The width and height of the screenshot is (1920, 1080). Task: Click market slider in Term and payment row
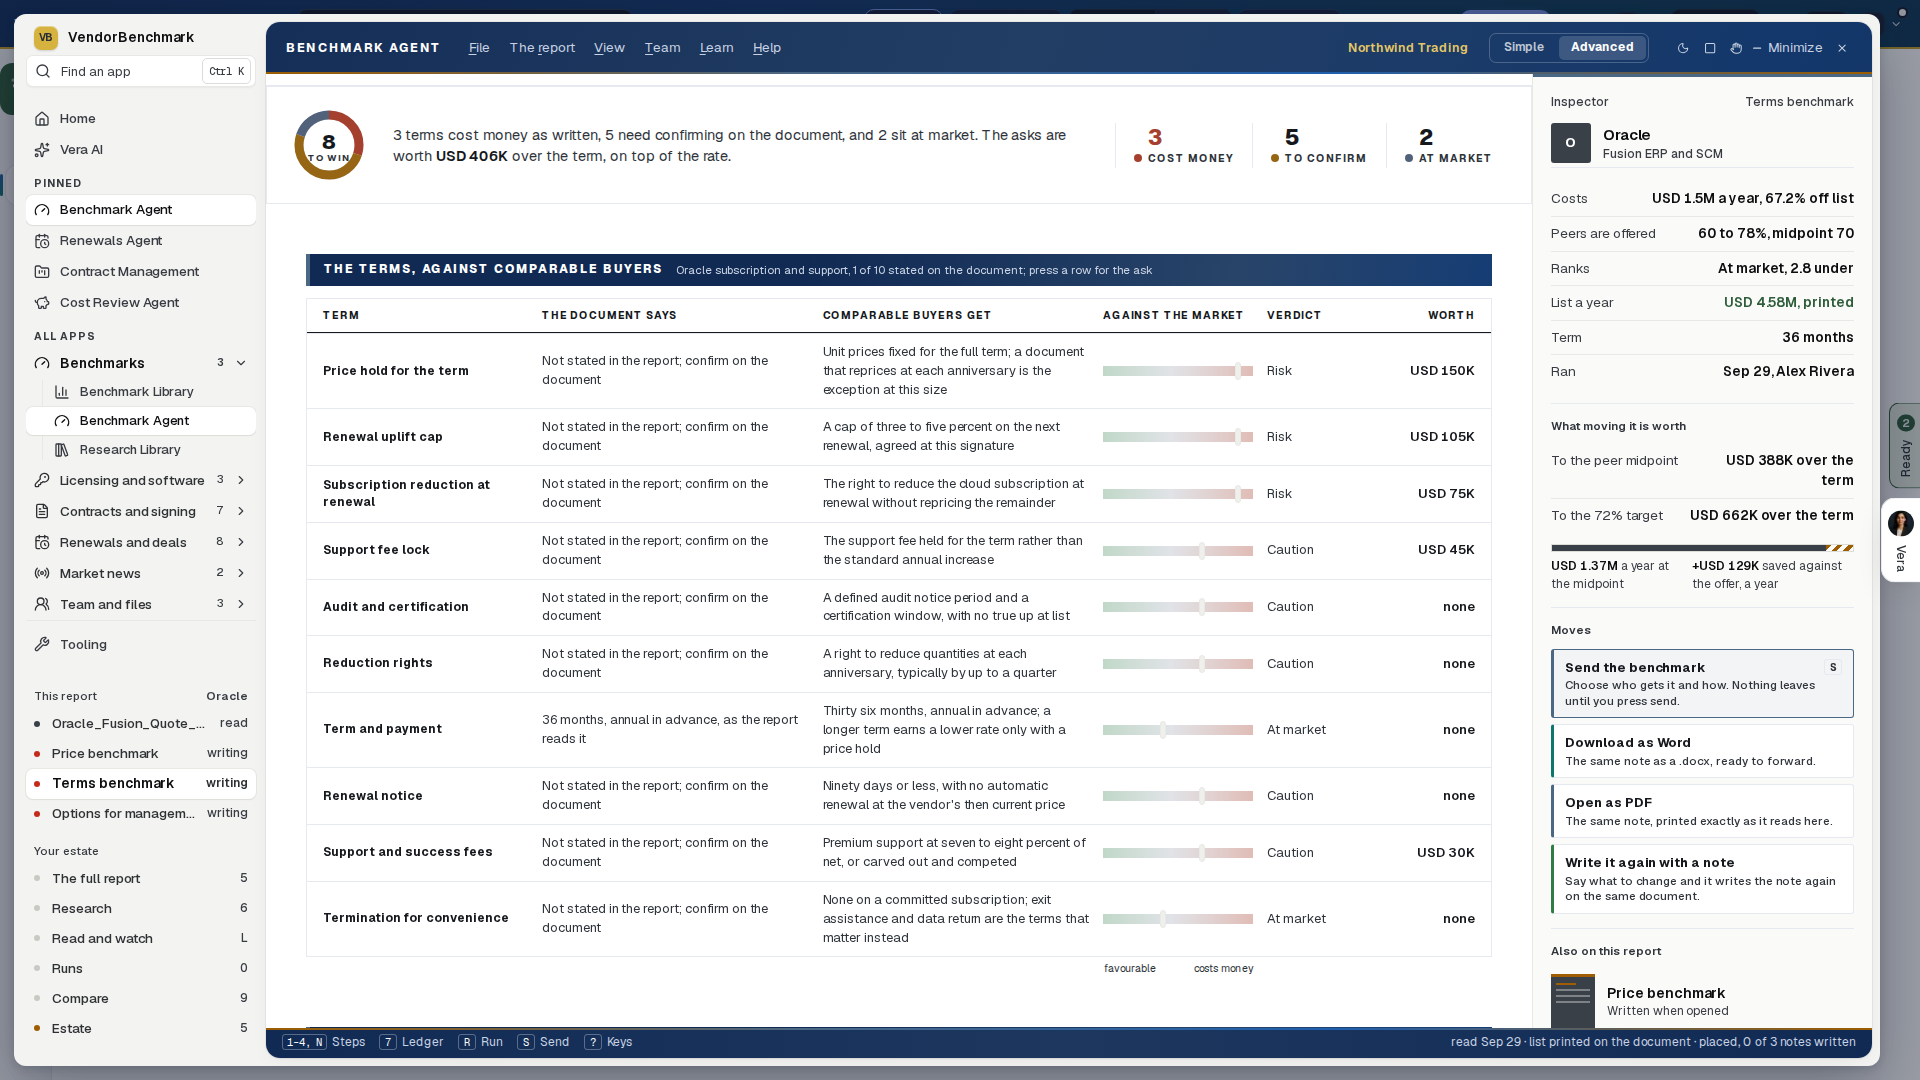point(1178,731)
